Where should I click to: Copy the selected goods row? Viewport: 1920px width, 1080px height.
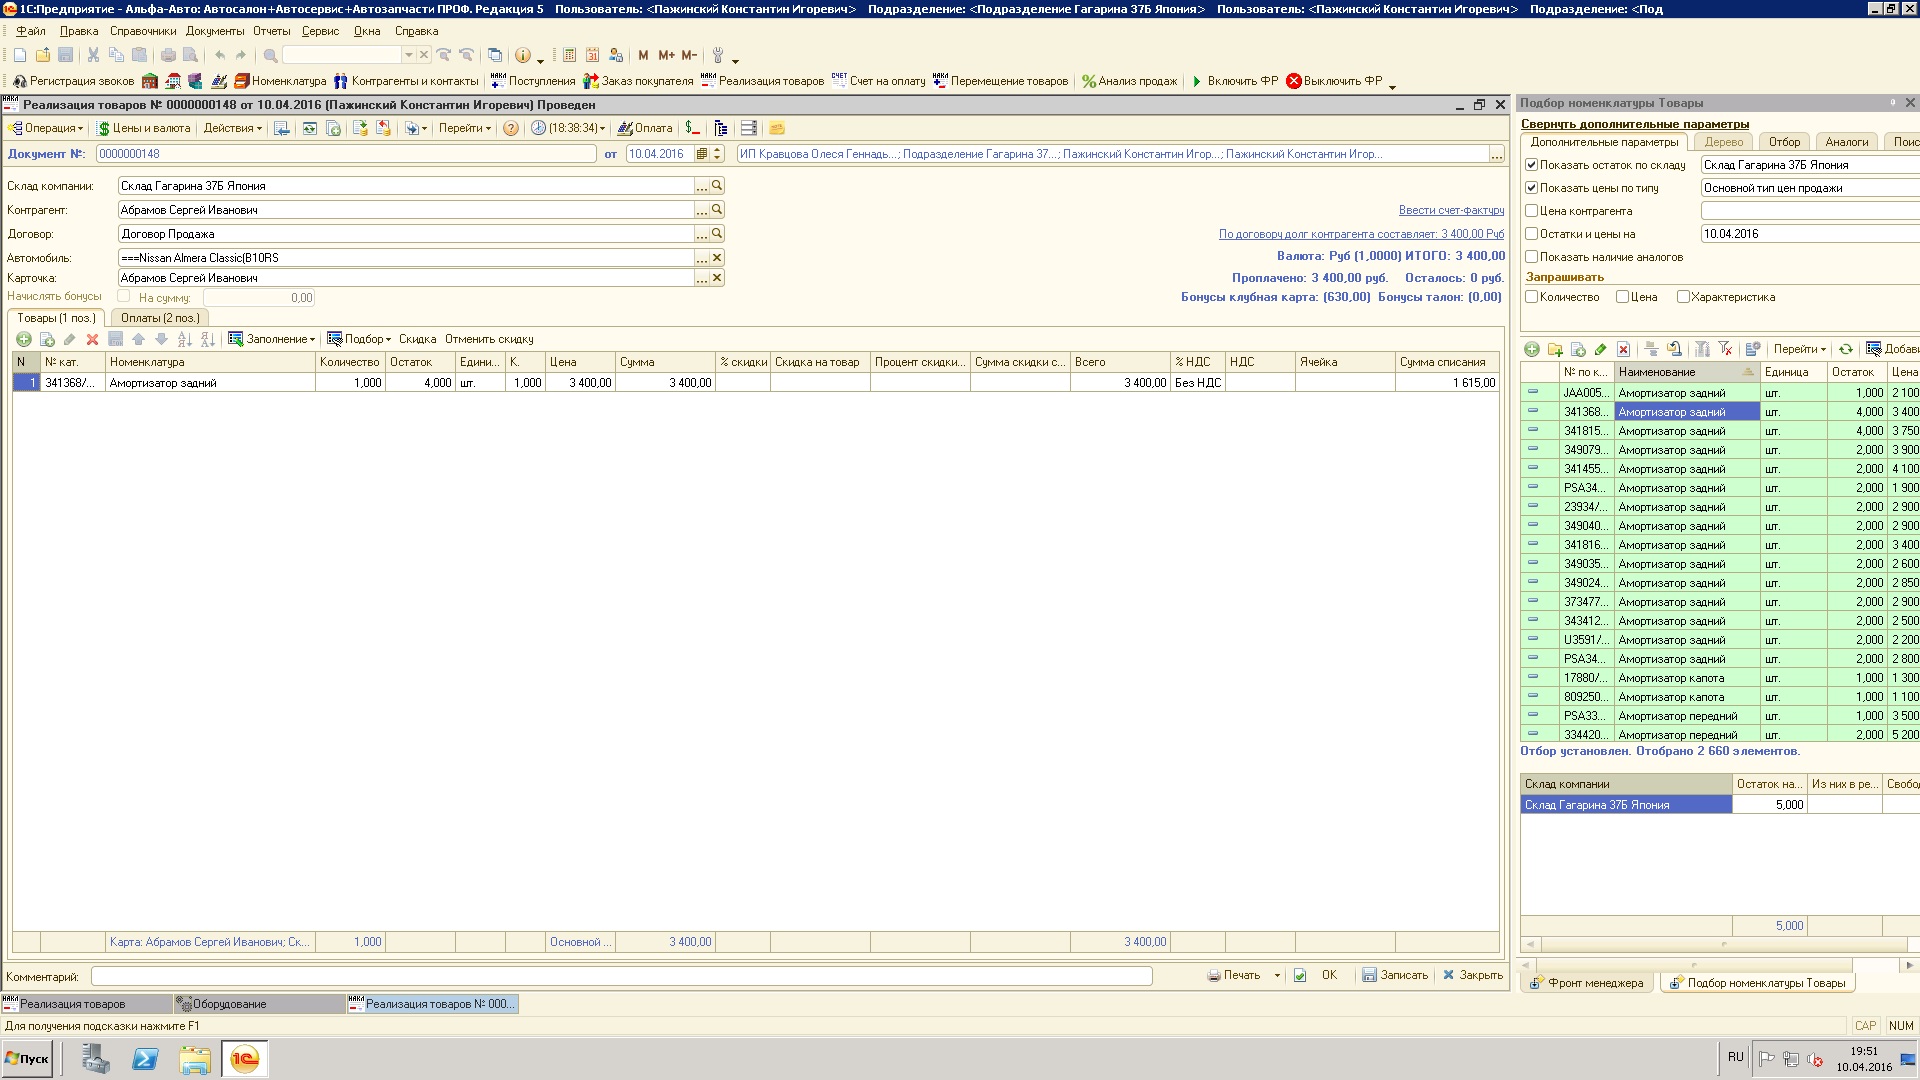coord(47,339)
